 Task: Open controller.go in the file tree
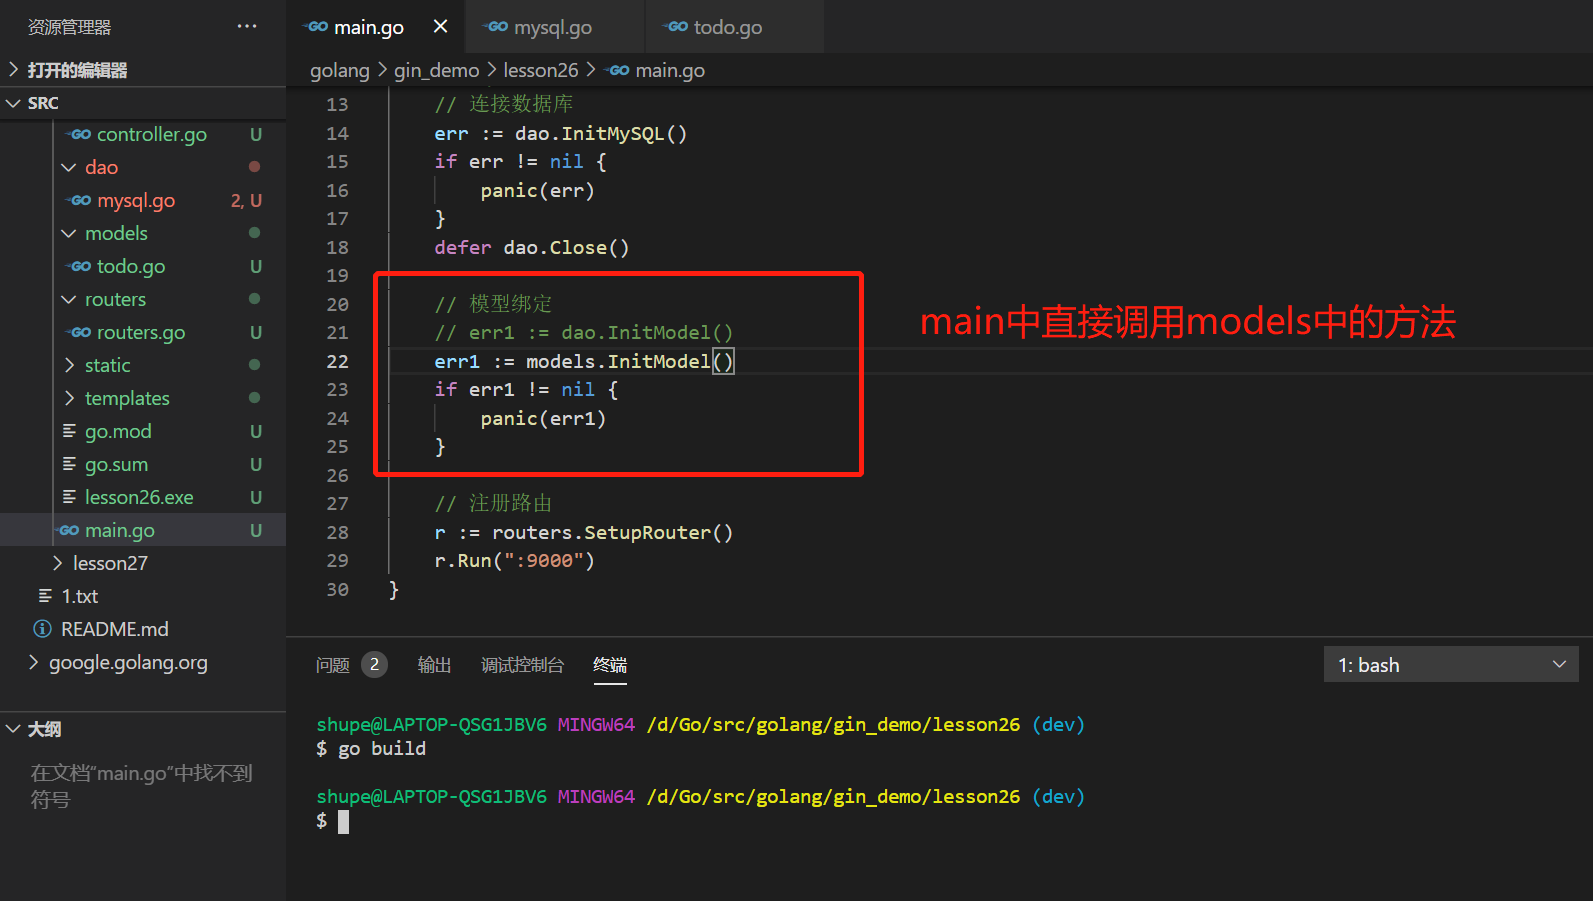click(x=152, y=134)
